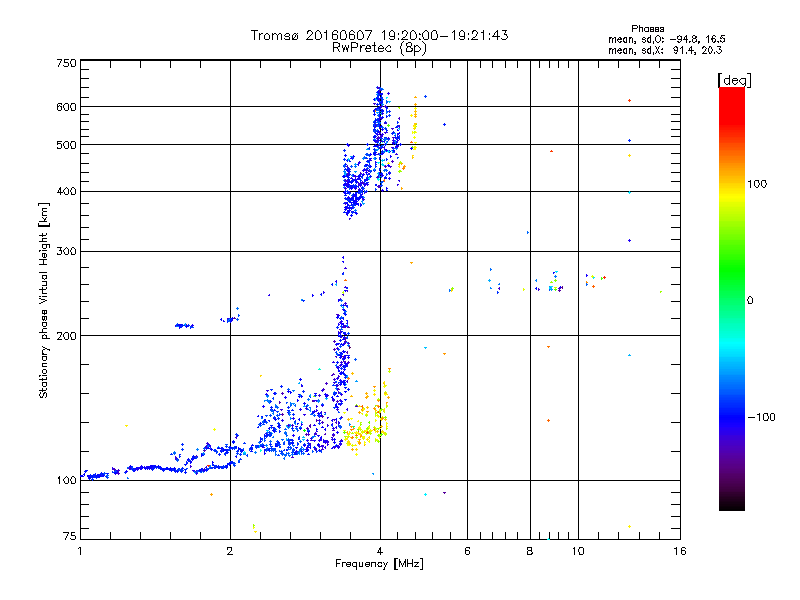Click the y-axis label 'Stationary phase Virtual Height [km]'
This screenshot has height=600, width=800.
pyautogui.click(x=44, y=300)
